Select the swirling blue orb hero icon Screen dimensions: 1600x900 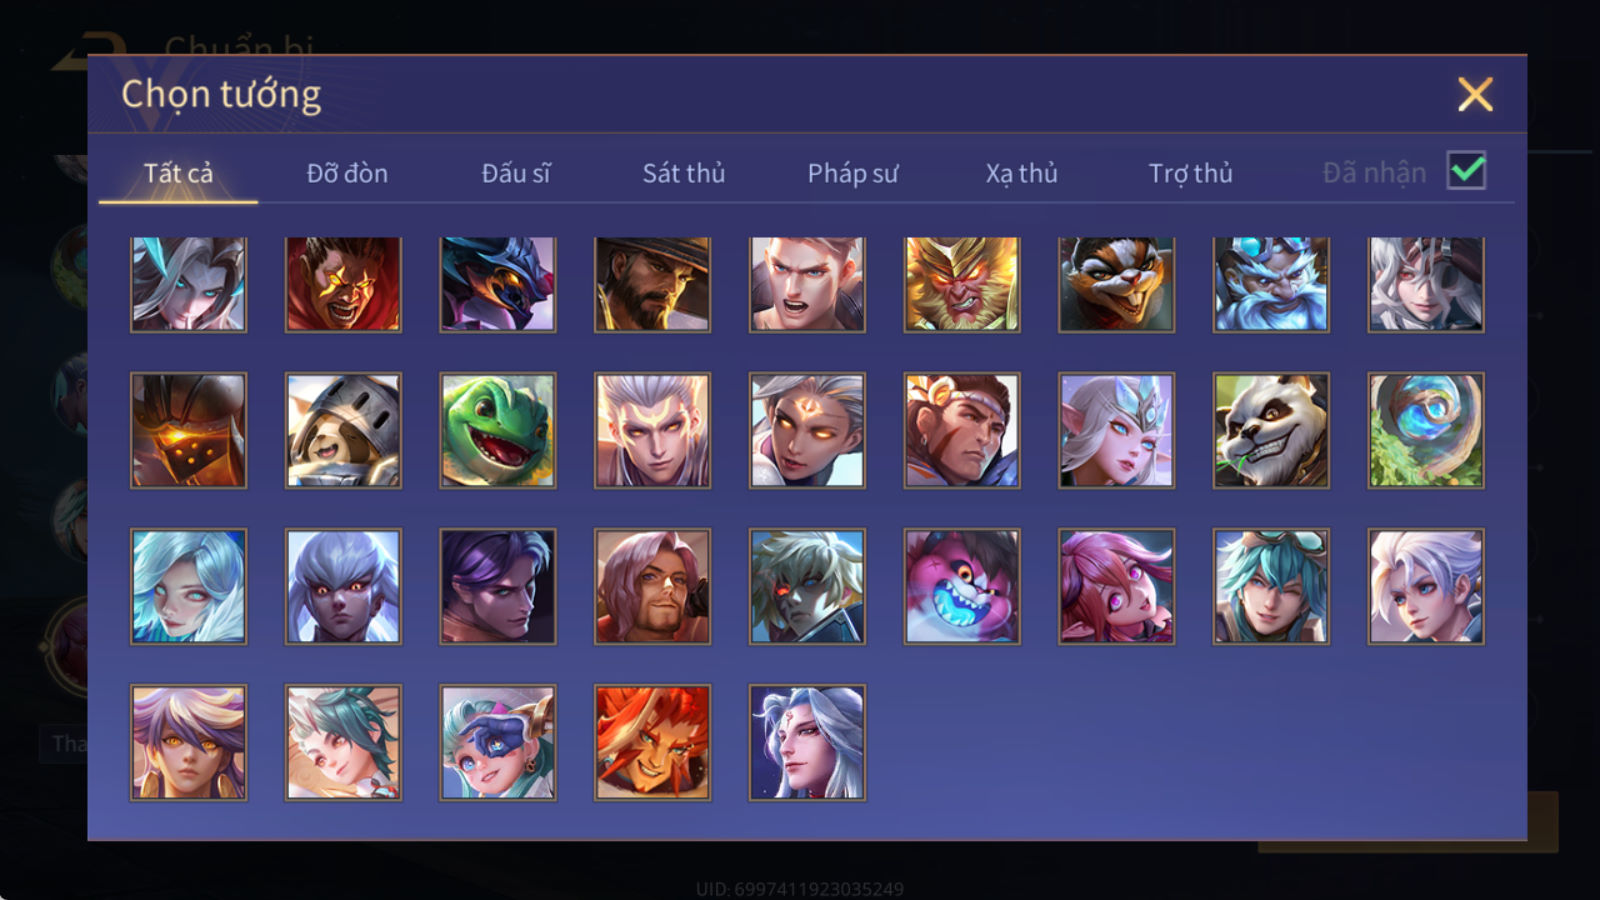(1426, 431)
